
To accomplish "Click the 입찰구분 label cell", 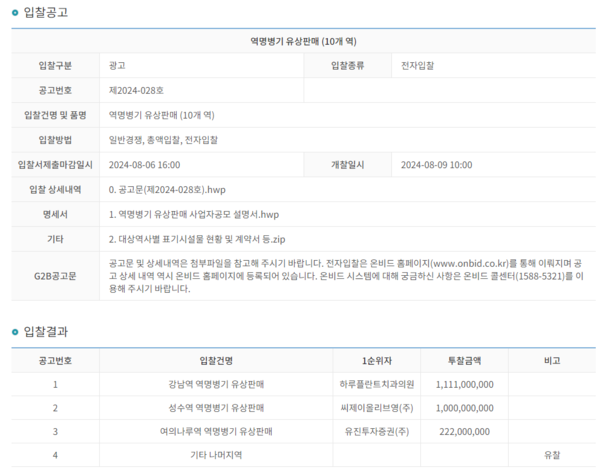I will click(x=55, y=65).
